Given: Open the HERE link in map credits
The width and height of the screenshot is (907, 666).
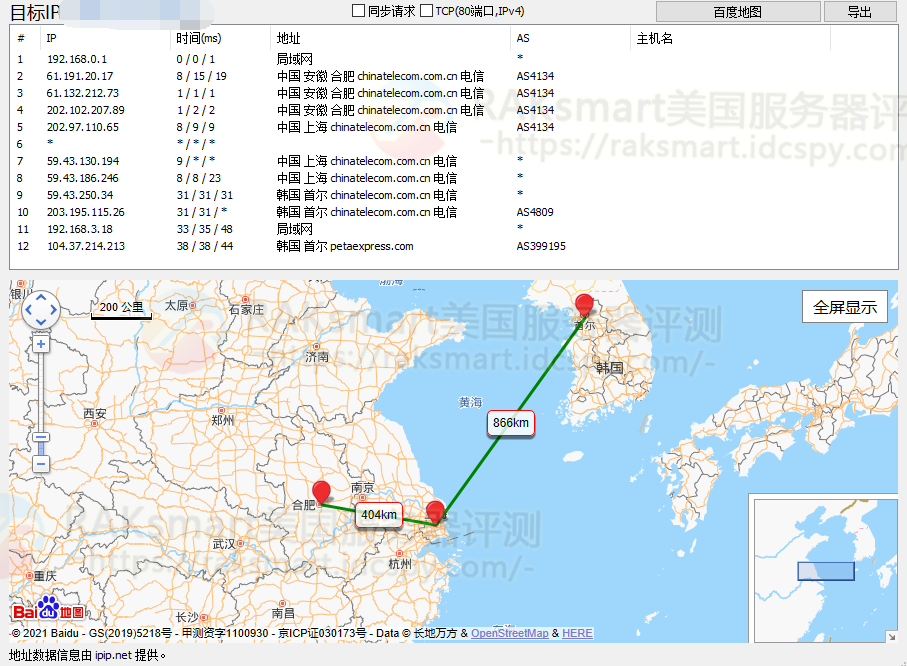Looking at the screenshot, I should tap(577, 633).
